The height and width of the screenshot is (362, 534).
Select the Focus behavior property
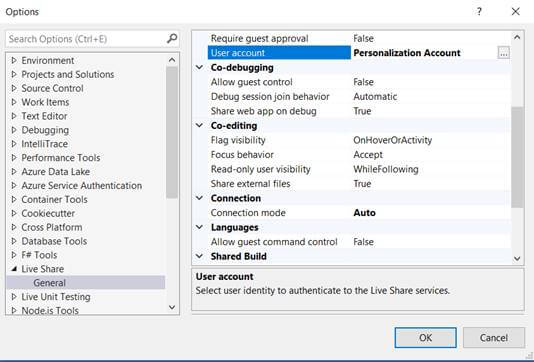pyautogui.click(x=242, y=155)
